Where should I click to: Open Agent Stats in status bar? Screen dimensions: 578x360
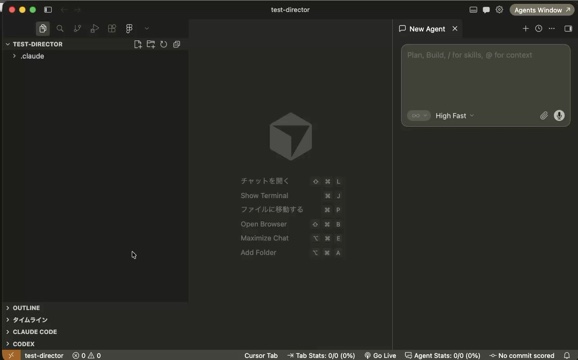[x=443, y=356]
